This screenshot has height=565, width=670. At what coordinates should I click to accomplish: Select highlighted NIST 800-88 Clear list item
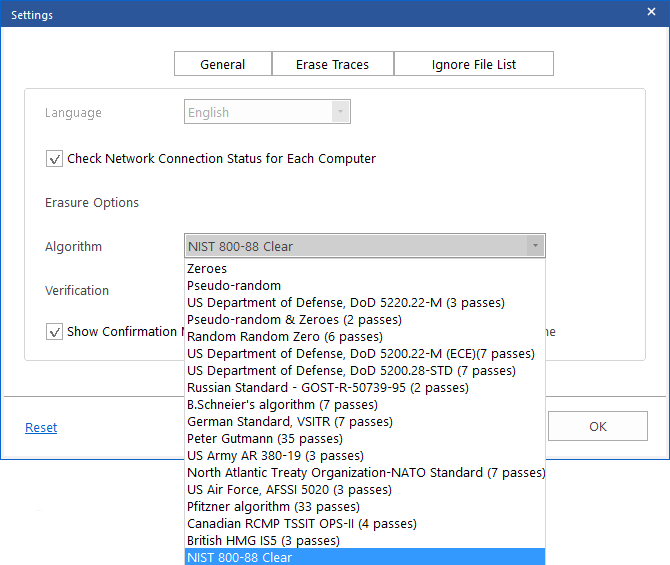365,557
